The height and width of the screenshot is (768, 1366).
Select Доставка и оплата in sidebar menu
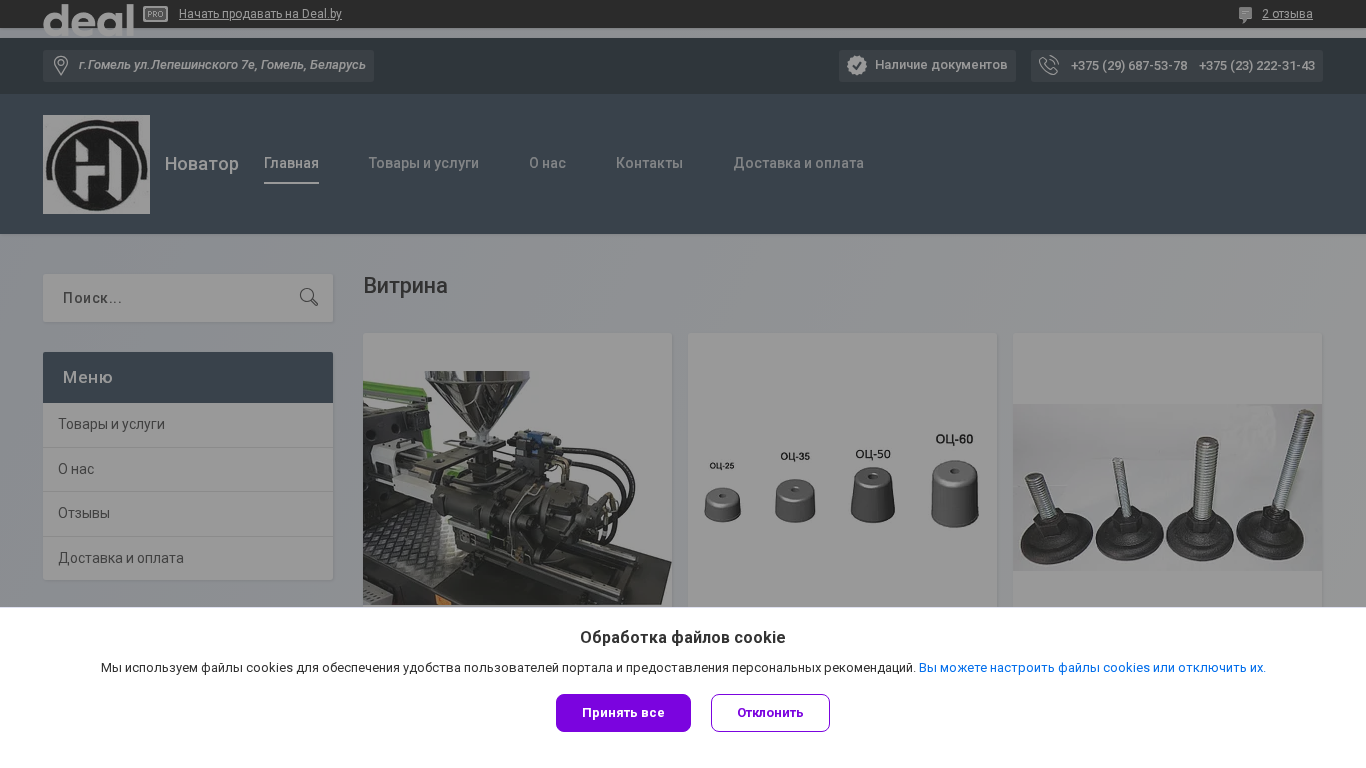click(x=188, y=558)
